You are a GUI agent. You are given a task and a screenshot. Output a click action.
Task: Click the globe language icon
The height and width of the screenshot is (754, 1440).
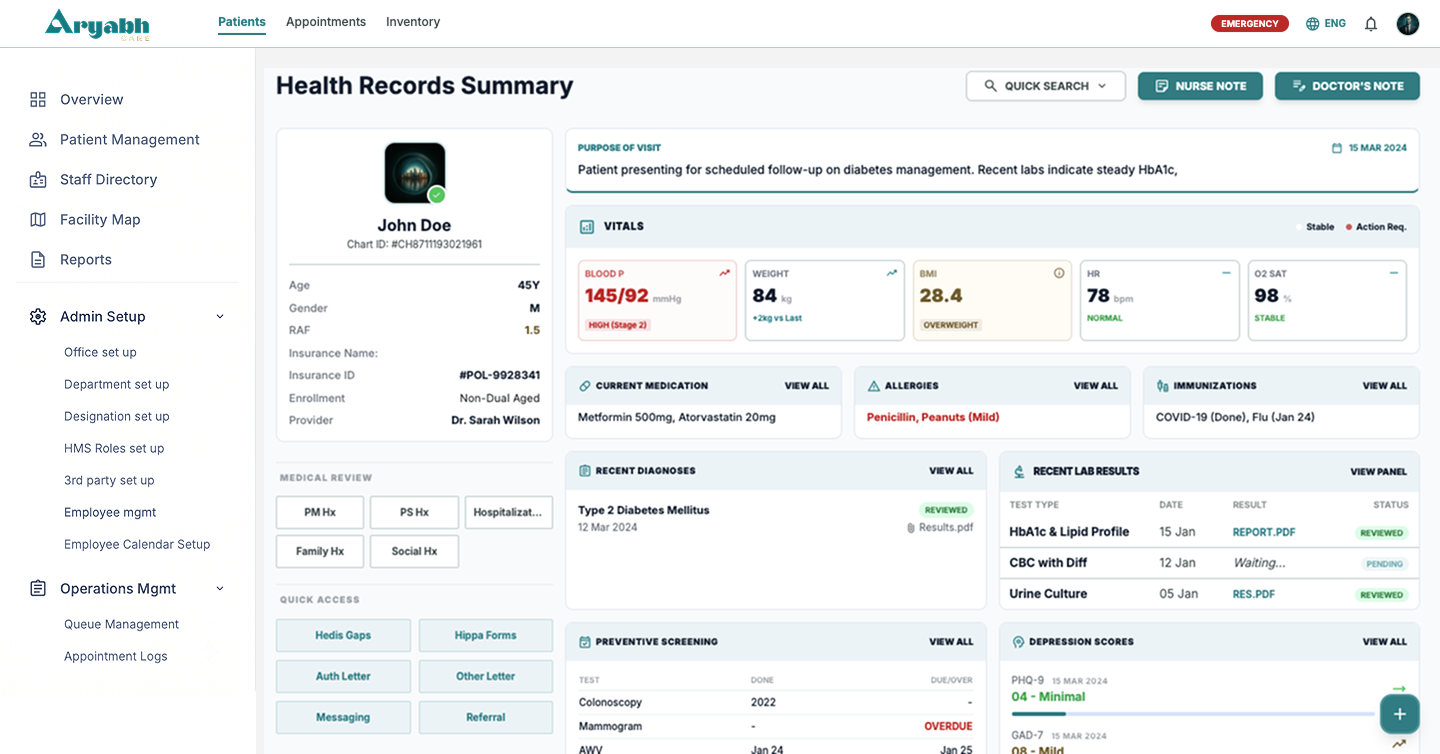tap(1313, 24)
